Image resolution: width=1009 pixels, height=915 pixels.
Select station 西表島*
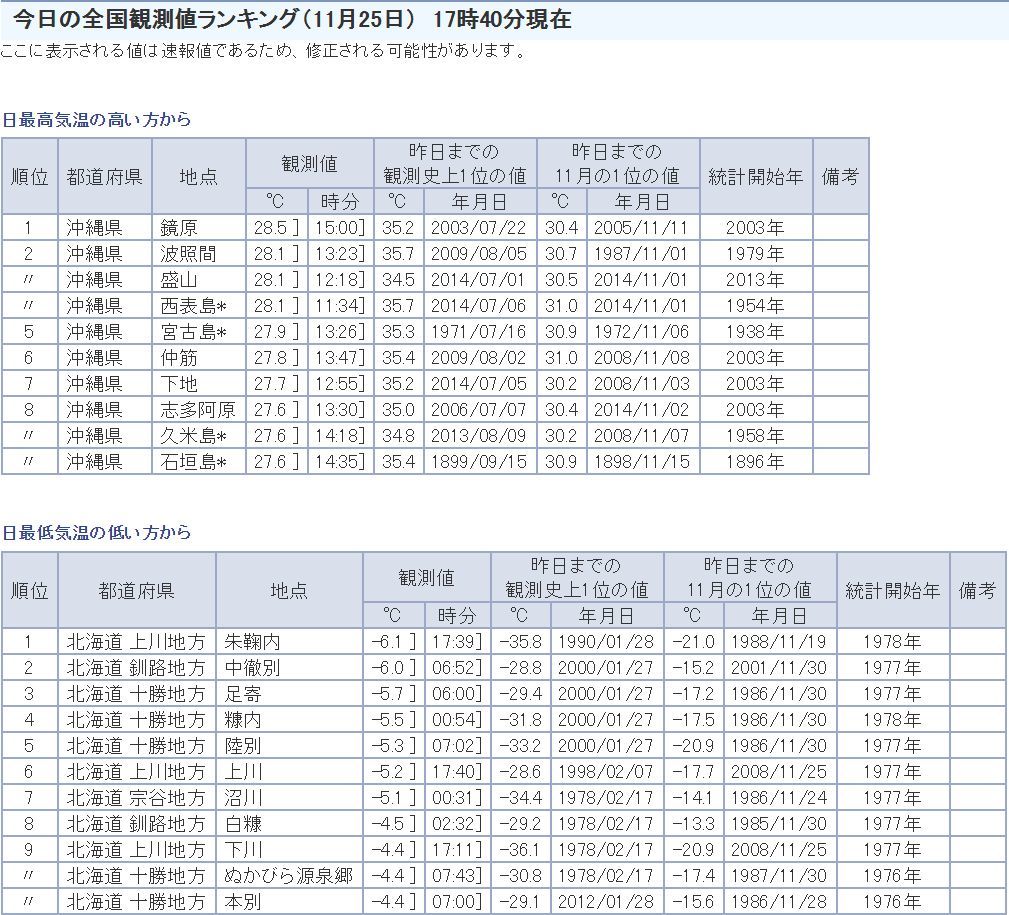point(194,306)
